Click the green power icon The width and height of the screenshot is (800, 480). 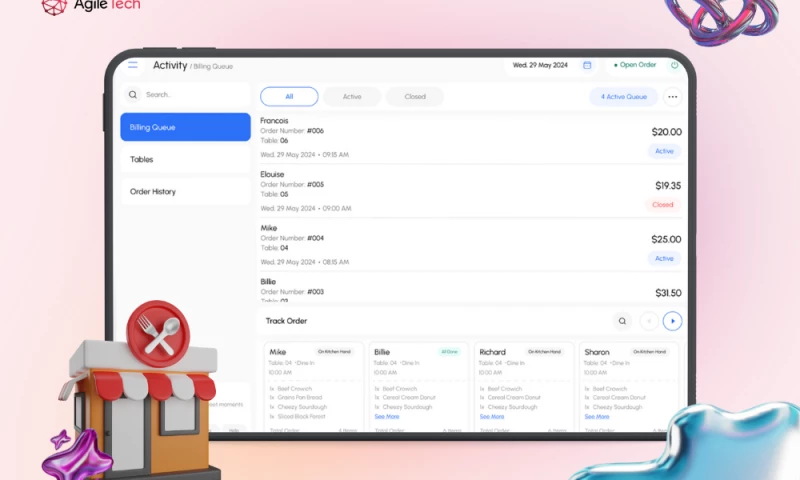[674, 65]
